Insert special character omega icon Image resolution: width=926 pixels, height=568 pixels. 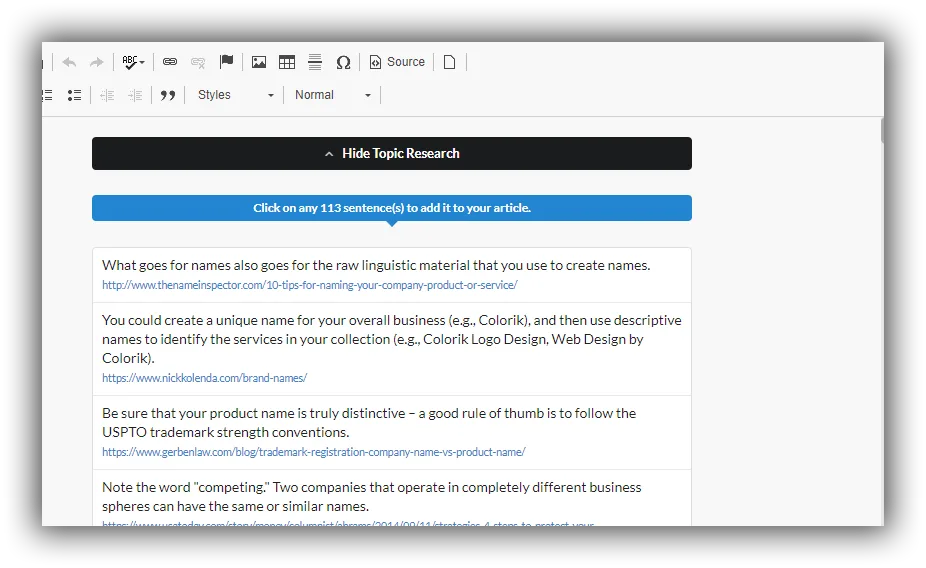[343, 62]
